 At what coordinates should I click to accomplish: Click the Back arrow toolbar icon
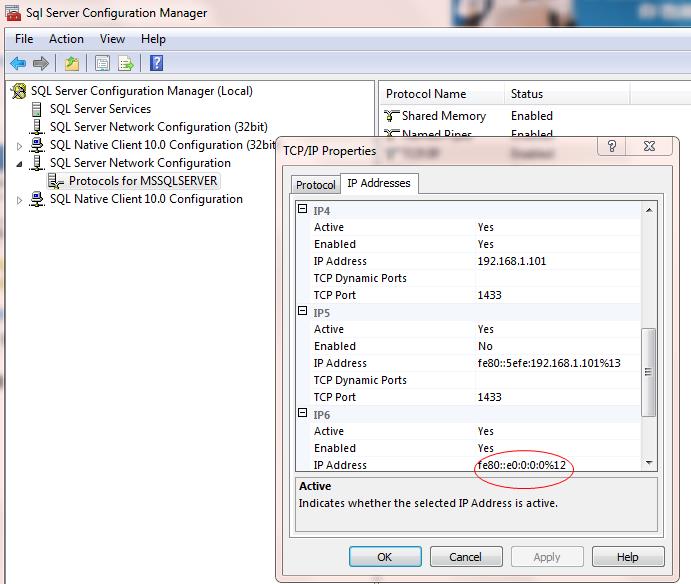click(x=18, y=63)
